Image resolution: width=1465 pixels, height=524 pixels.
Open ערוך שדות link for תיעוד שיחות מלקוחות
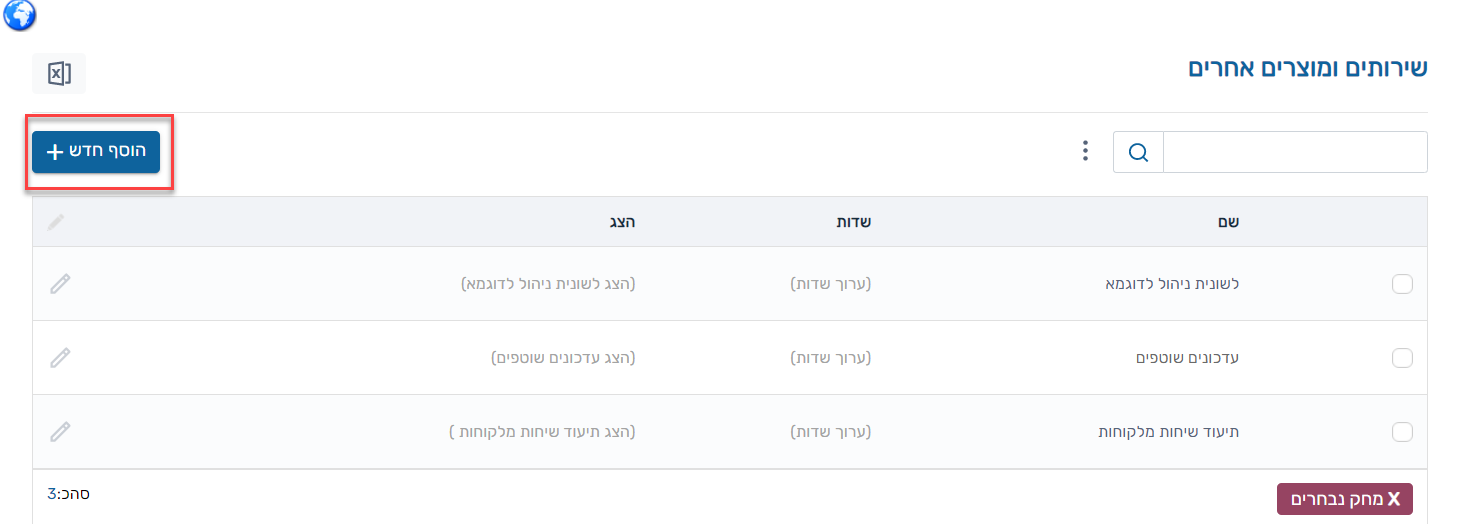click(831, 432)
